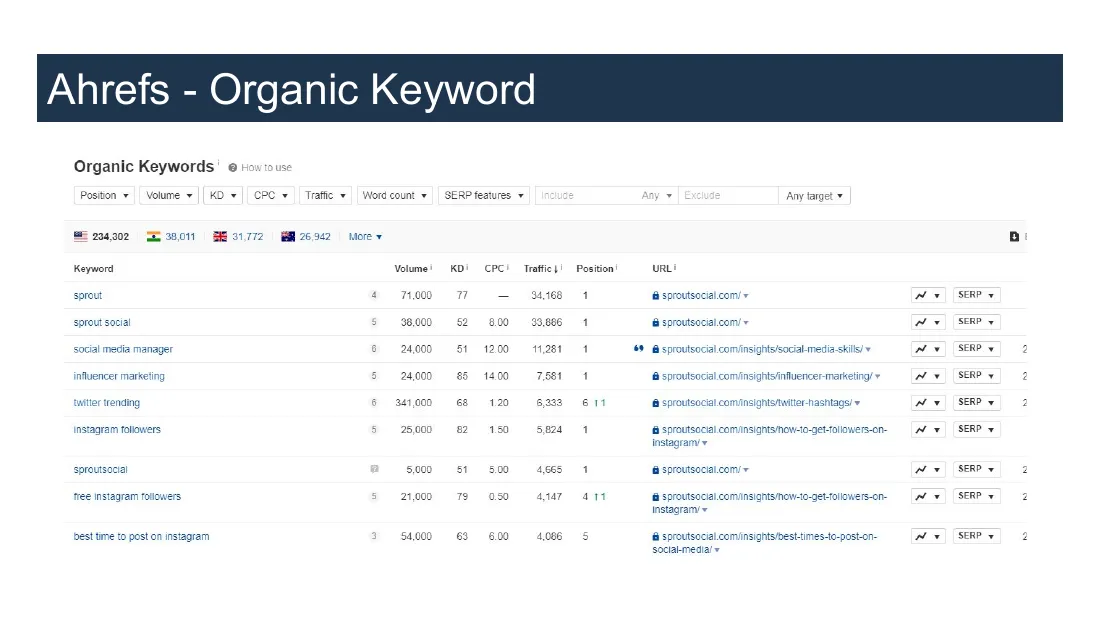Open the How to use help link

click(260, 168)
